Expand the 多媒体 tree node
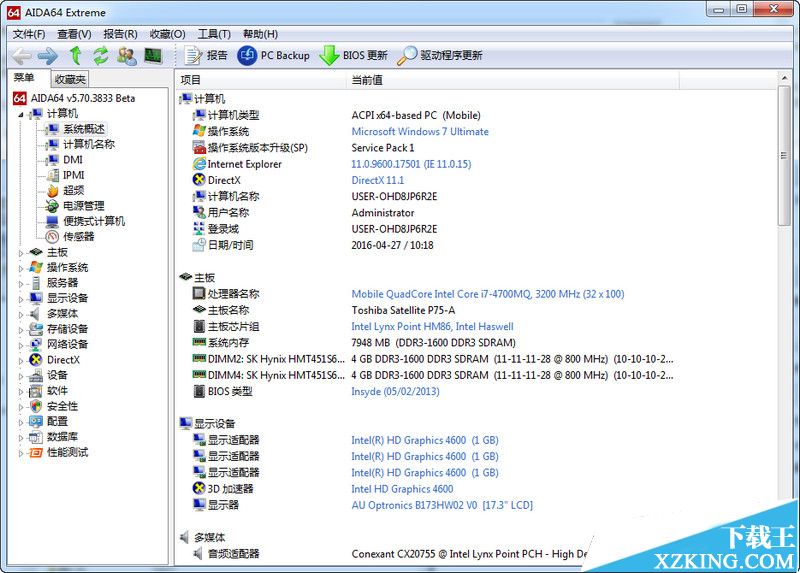Image resolution: width=800 pixels, height=573 pixels. click(x=21, y=314)
